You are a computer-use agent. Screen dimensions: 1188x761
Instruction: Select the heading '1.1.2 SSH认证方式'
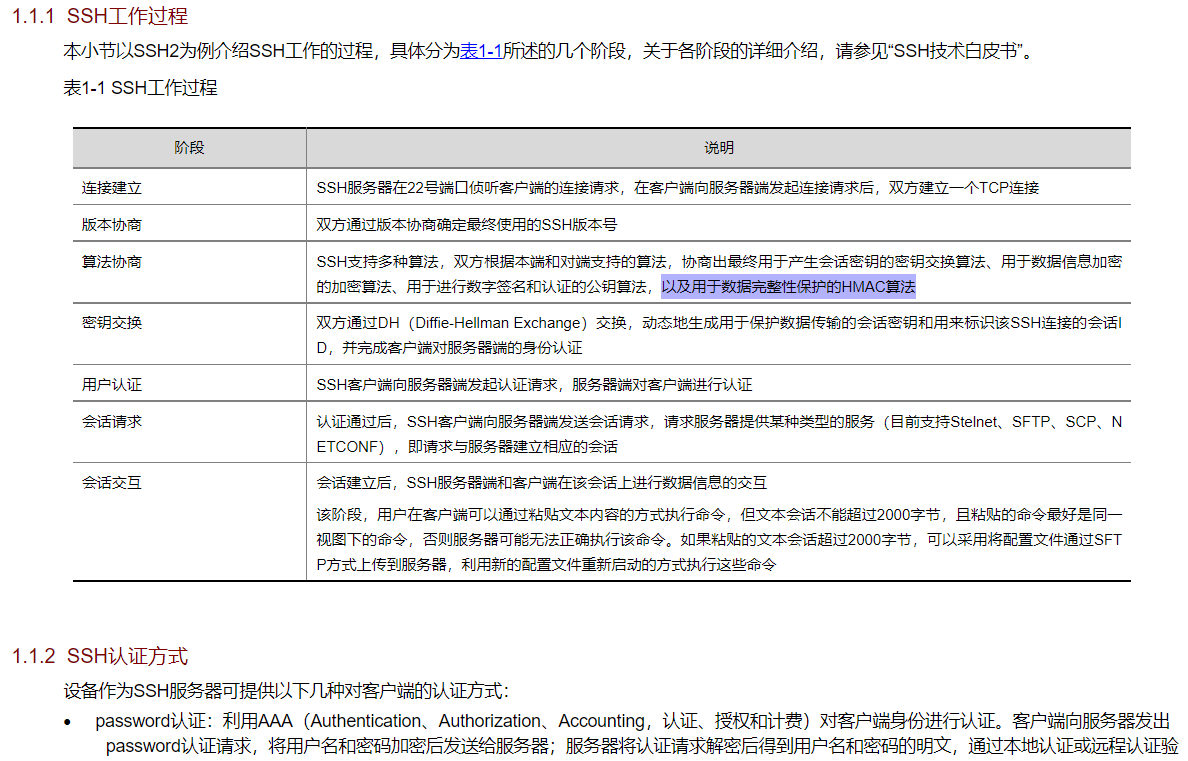100,656
